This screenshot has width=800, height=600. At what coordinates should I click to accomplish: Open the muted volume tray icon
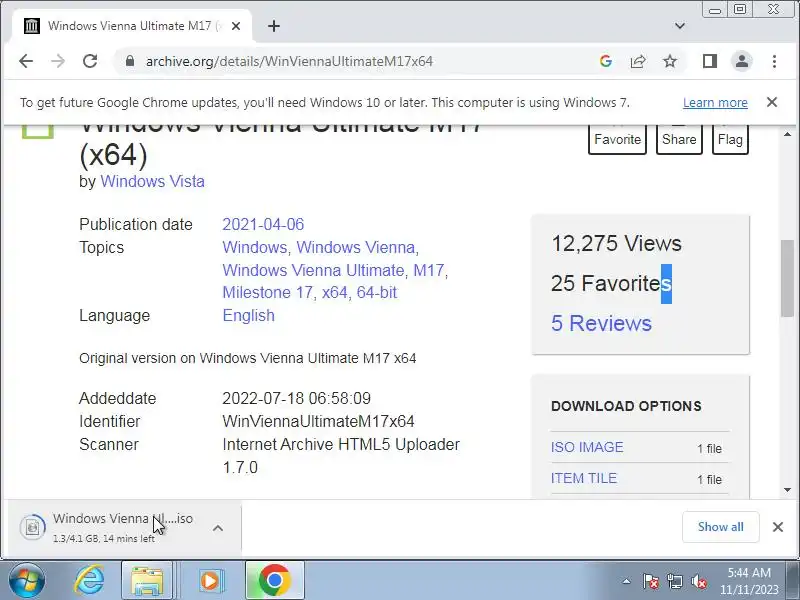coord(698,581)
